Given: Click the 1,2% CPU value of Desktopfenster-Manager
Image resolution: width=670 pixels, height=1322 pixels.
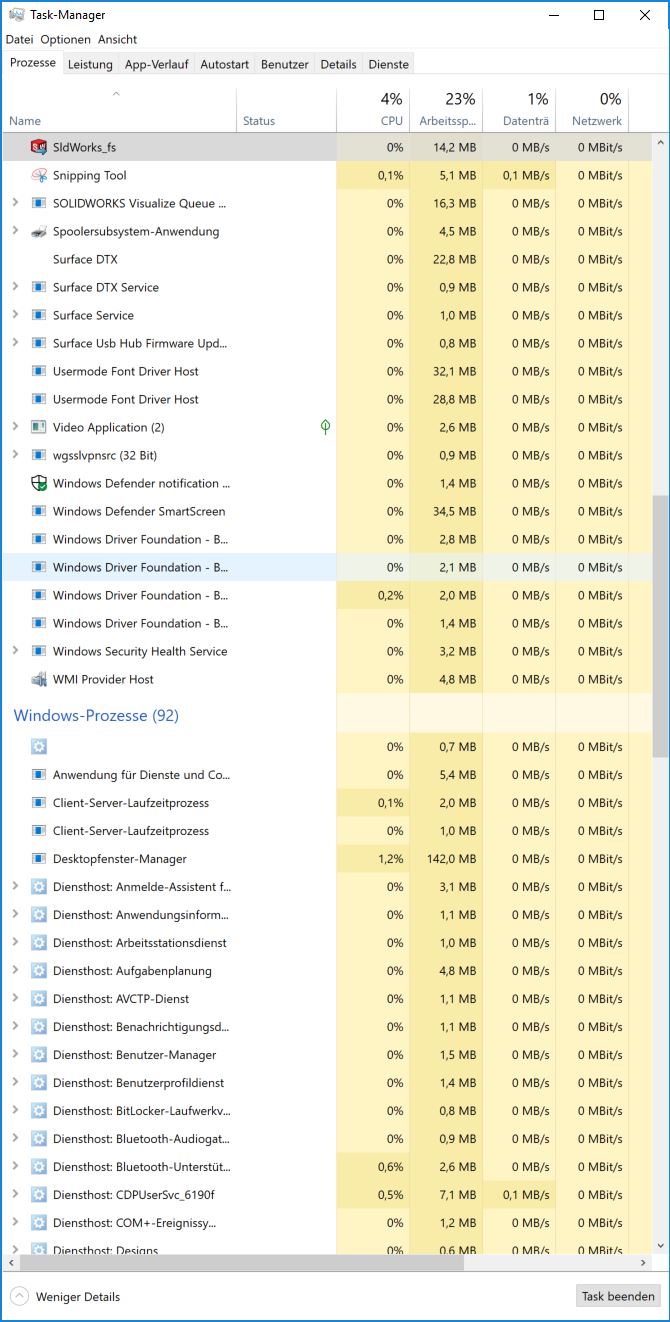Looking at the screenshot, I should click(x=391, y=859).
